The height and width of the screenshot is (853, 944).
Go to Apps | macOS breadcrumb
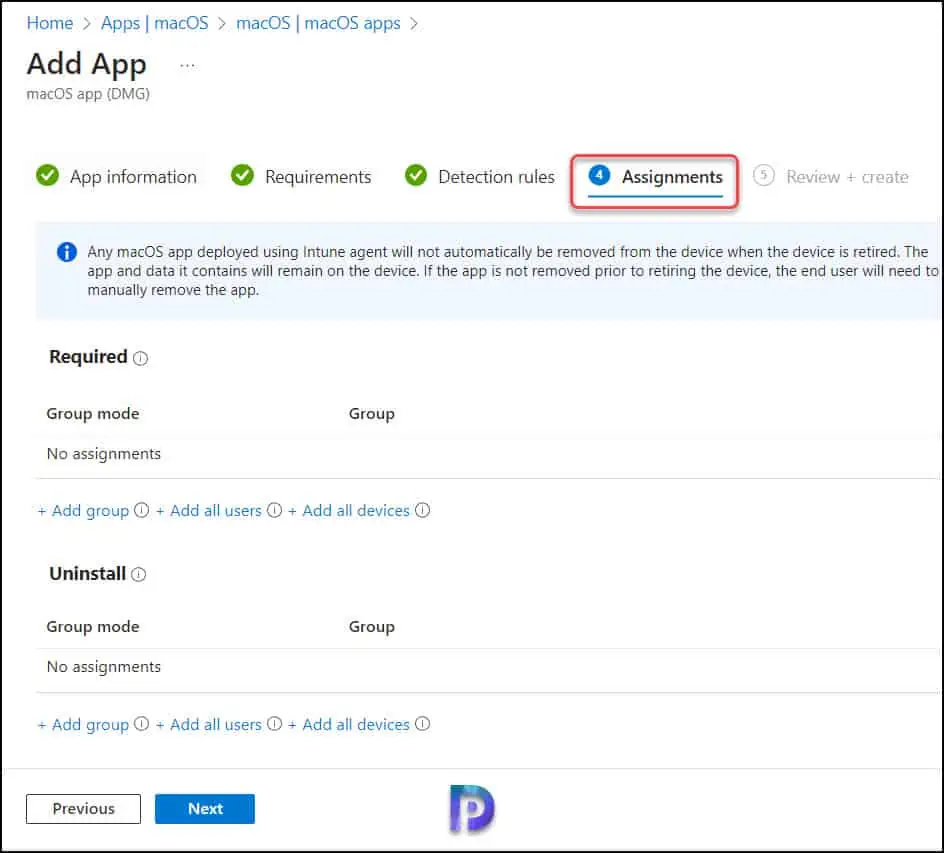[x=154, y=23]
